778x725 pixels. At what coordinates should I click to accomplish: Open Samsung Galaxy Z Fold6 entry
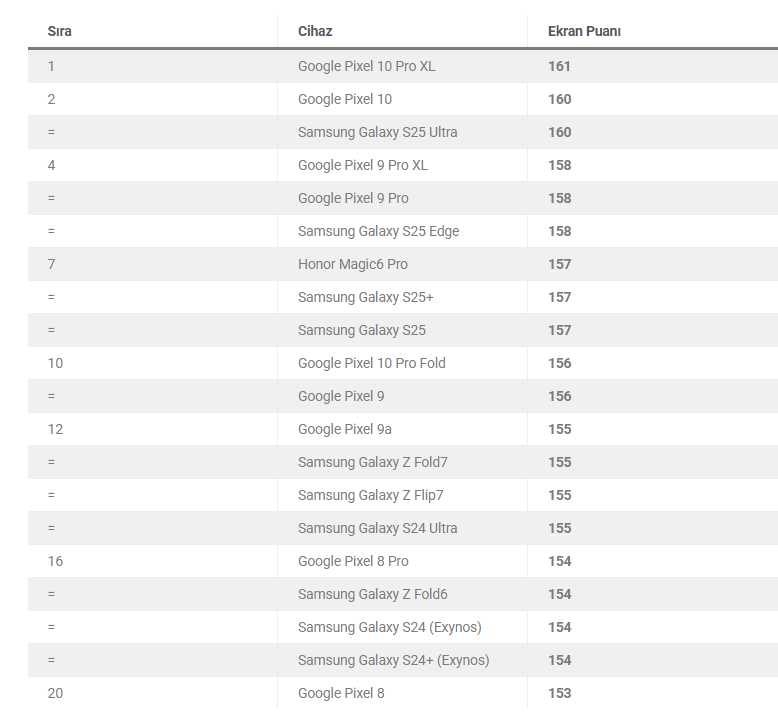[372, 594]
